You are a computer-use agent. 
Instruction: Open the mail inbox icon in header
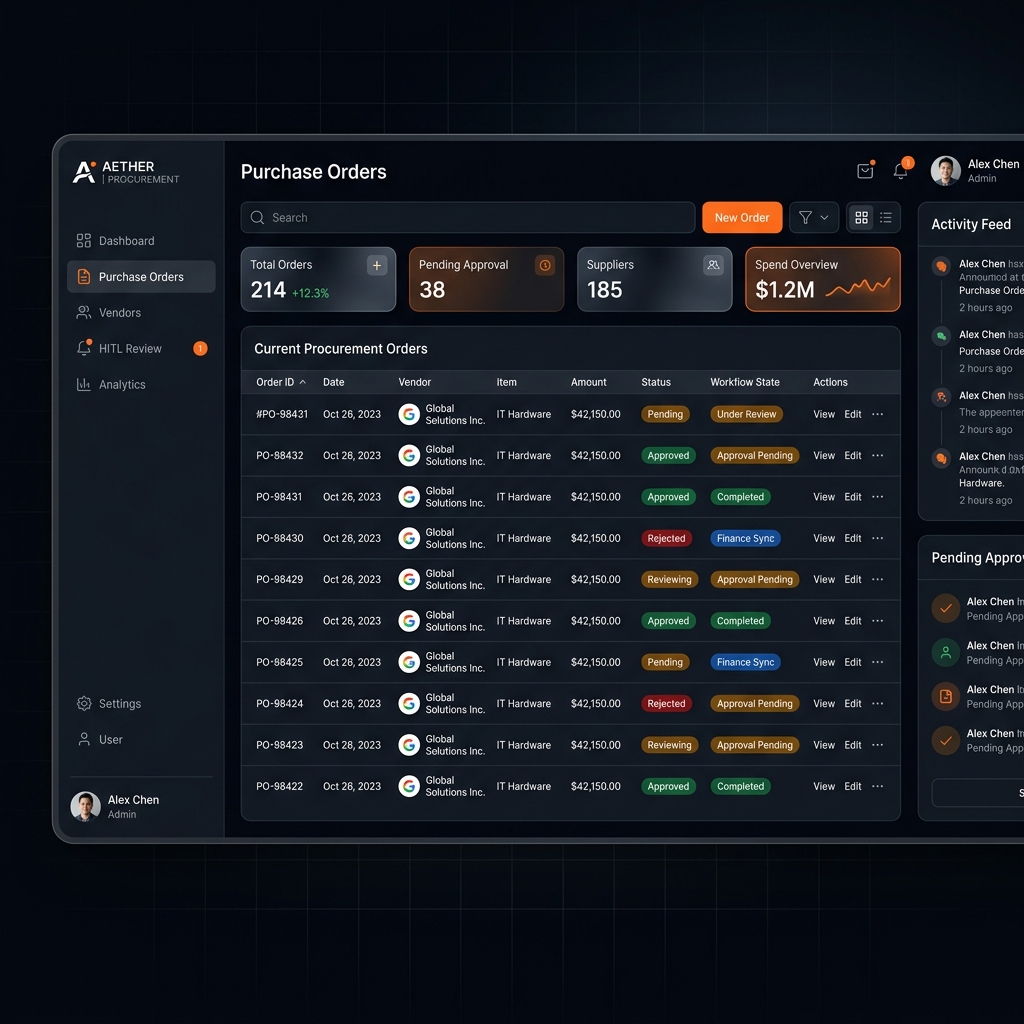pyautogui.click(x=865, y=170)
